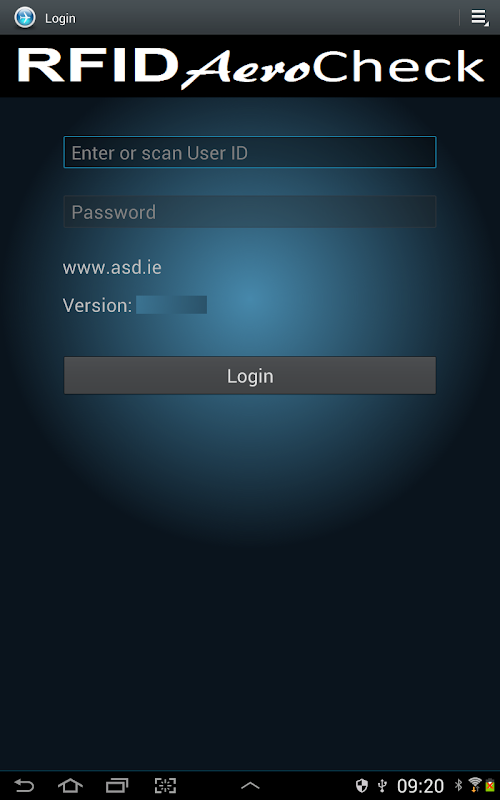Tap the battery indicator icon
This screenshot has height=800, width=500.
(x=490, y=785)
